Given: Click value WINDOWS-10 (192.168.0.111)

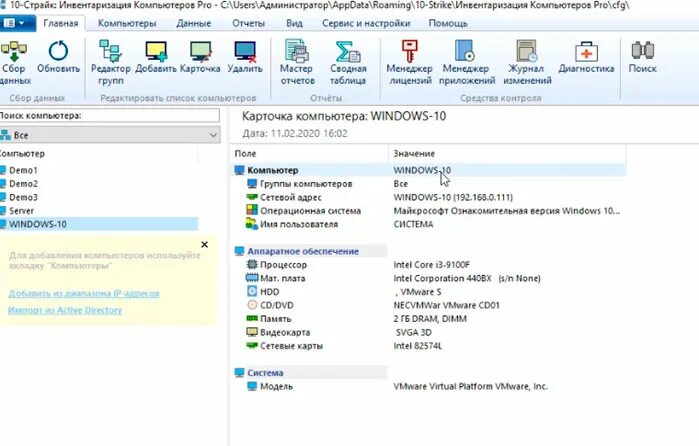Looking at the screenshot, I should (x=453, y=197).
